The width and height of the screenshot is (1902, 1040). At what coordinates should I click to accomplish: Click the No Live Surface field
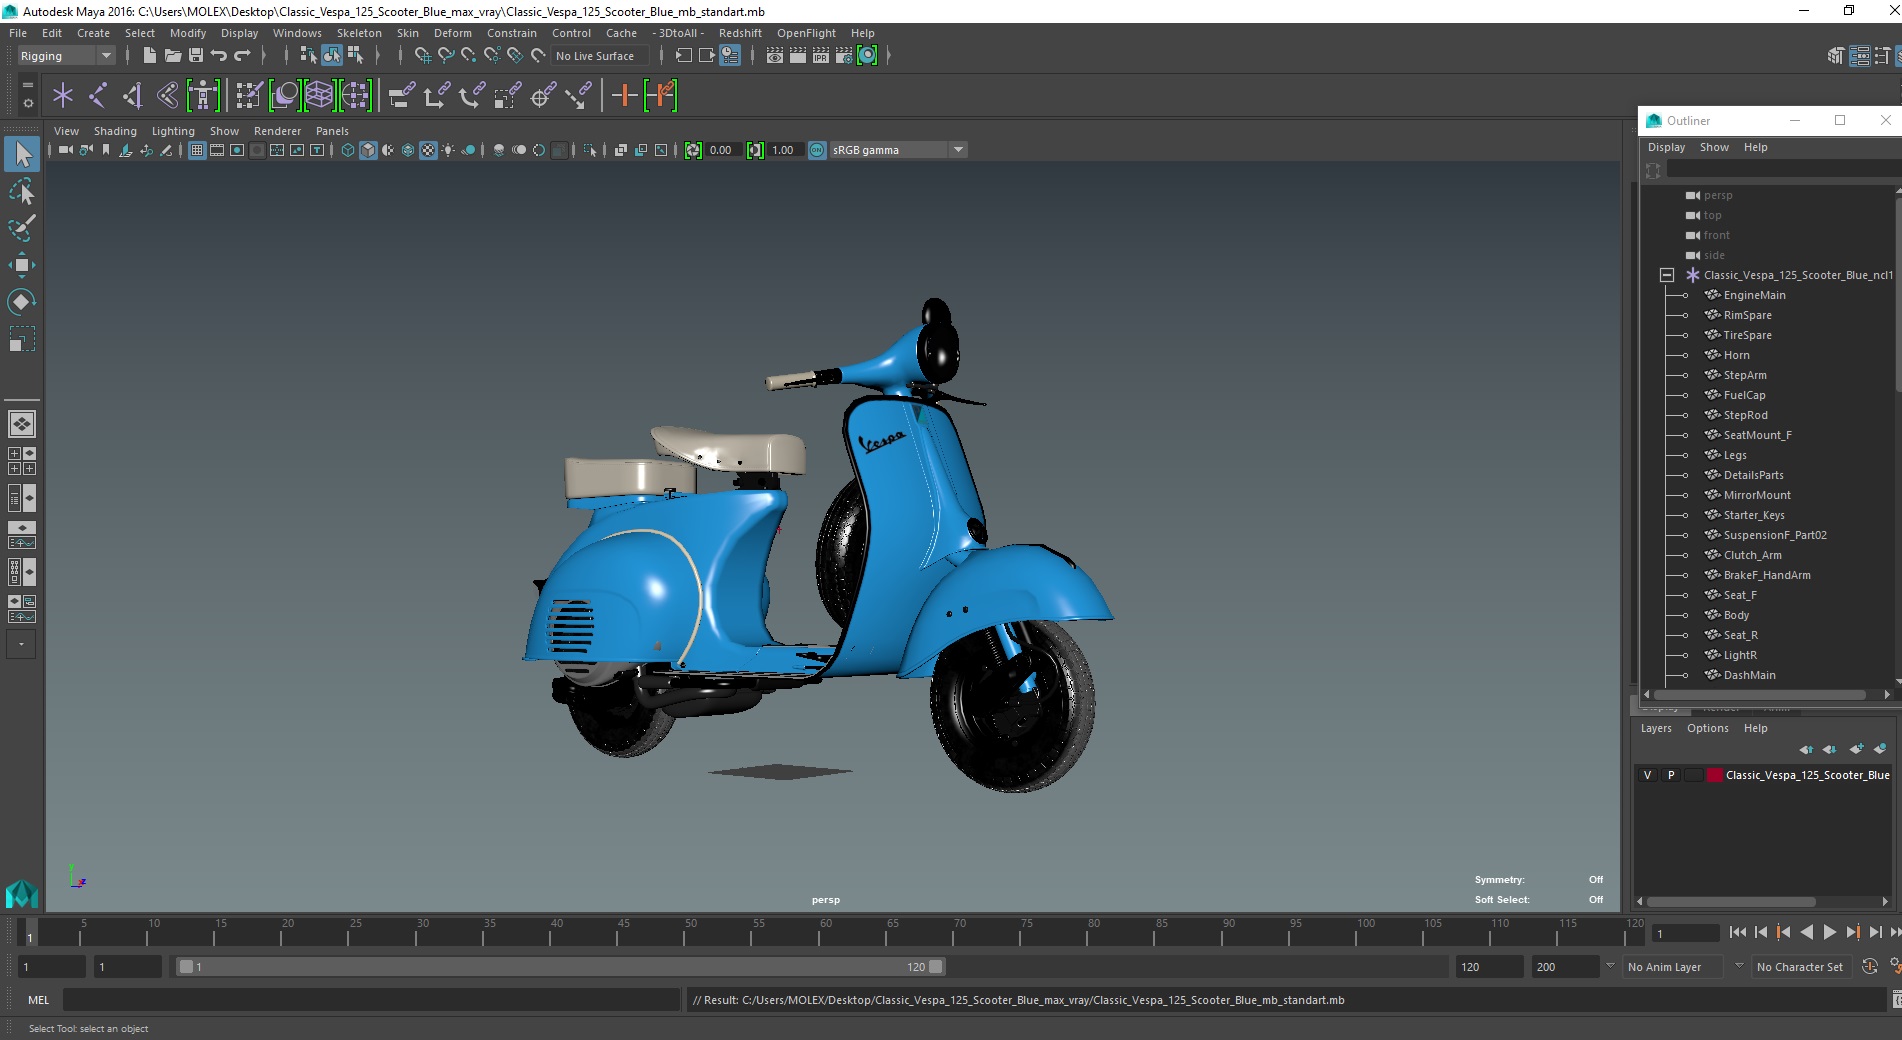point(601,56)
